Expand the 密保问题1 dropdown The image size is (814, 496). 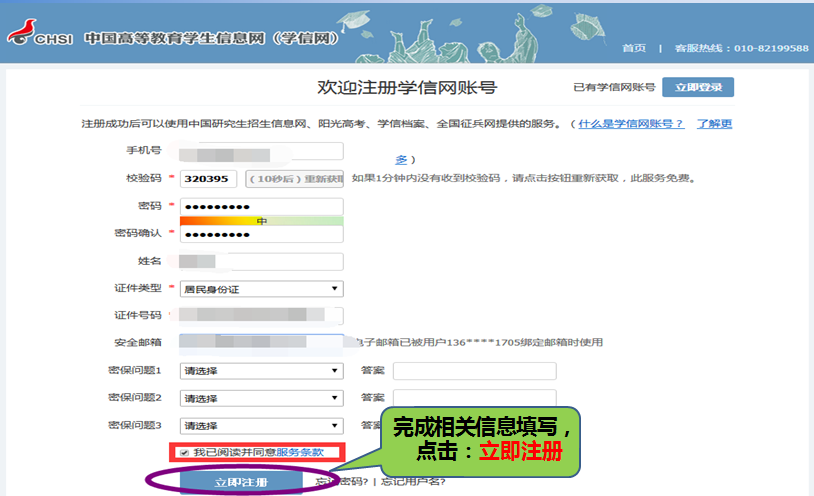coord(260,371)
